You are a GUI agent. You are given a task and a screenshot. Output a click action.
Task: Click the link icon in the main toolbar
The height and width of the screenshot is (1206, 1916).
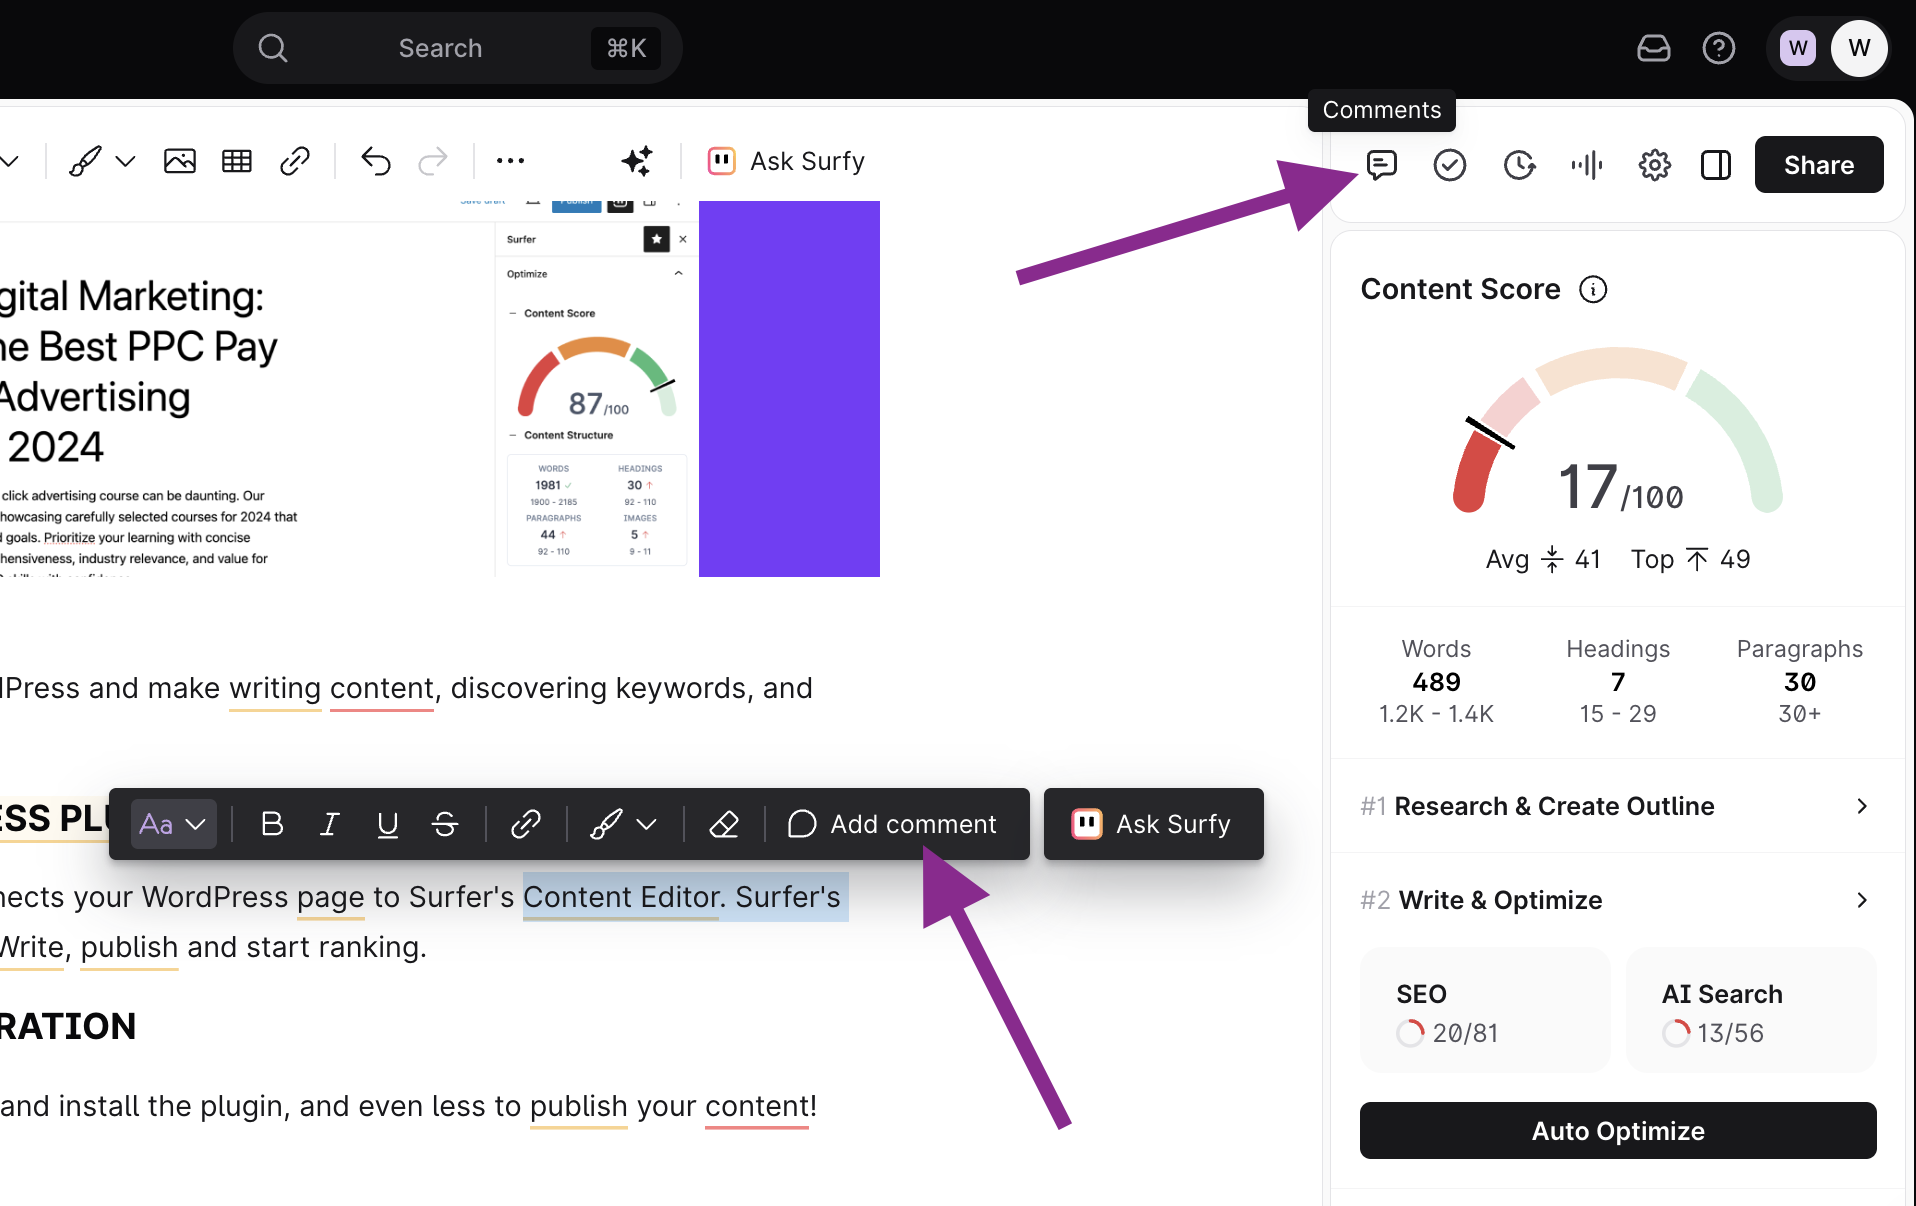tap(295, 161)
